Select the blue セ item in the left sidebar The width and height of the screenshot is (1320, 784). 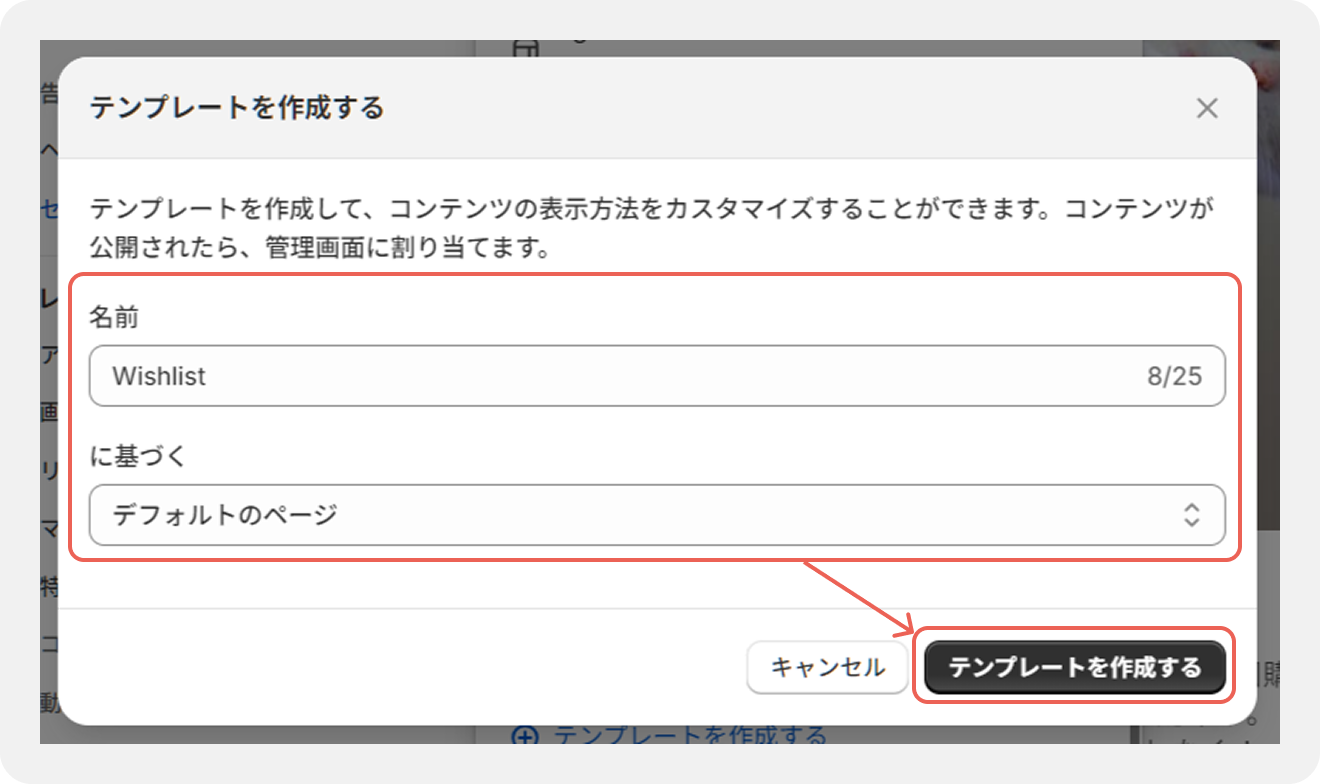coord(49,208)
